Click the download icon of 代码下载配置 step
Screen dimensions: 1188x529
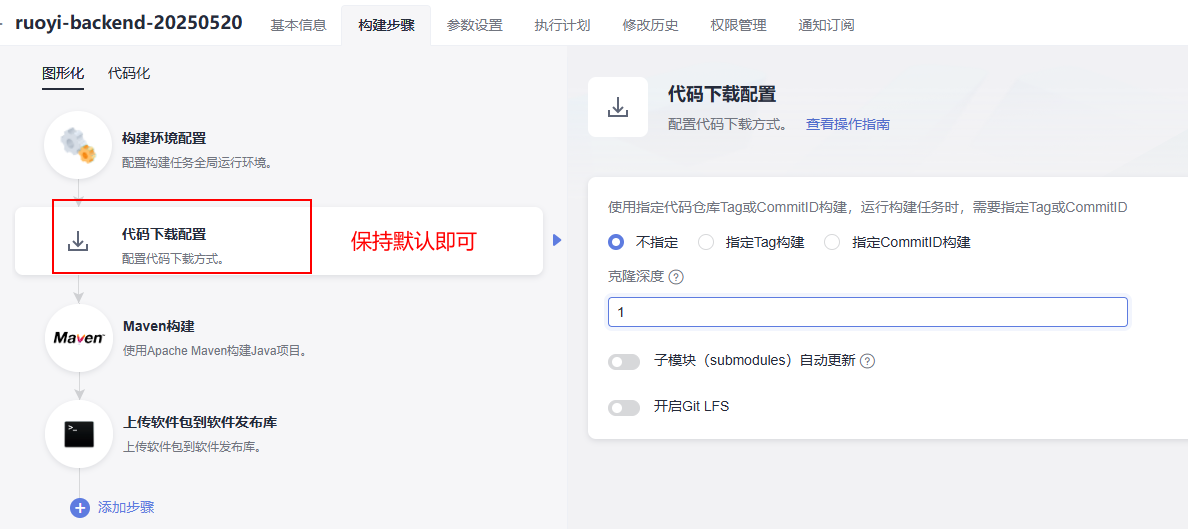click(79, 241)
